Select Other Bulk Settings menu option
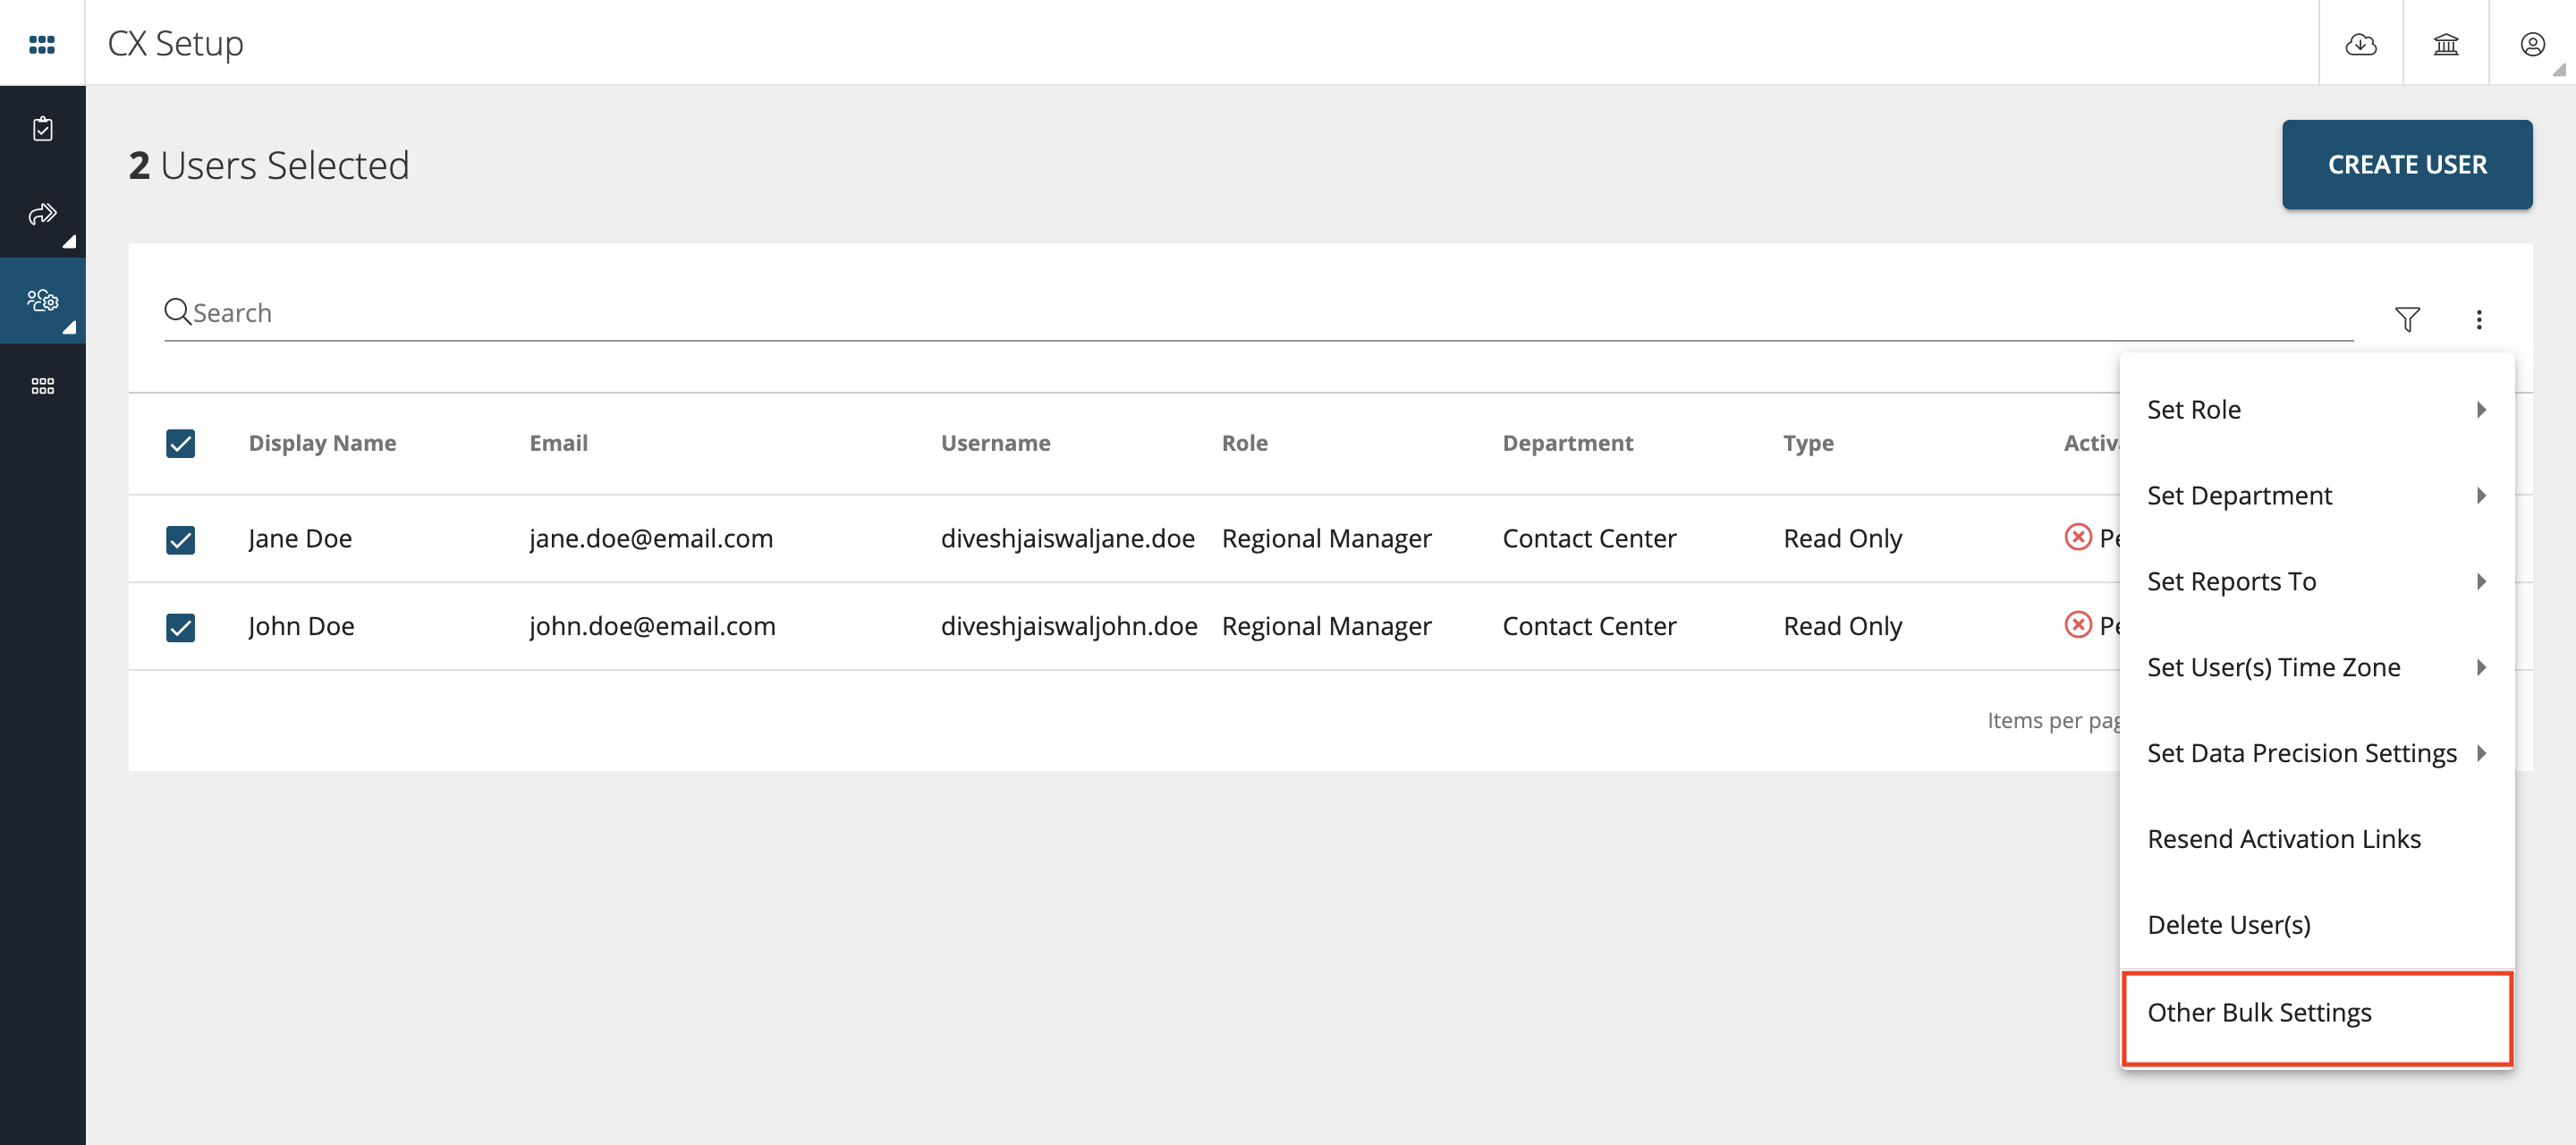This screenshot has width=2576, height=1145. [2259, 1010]
